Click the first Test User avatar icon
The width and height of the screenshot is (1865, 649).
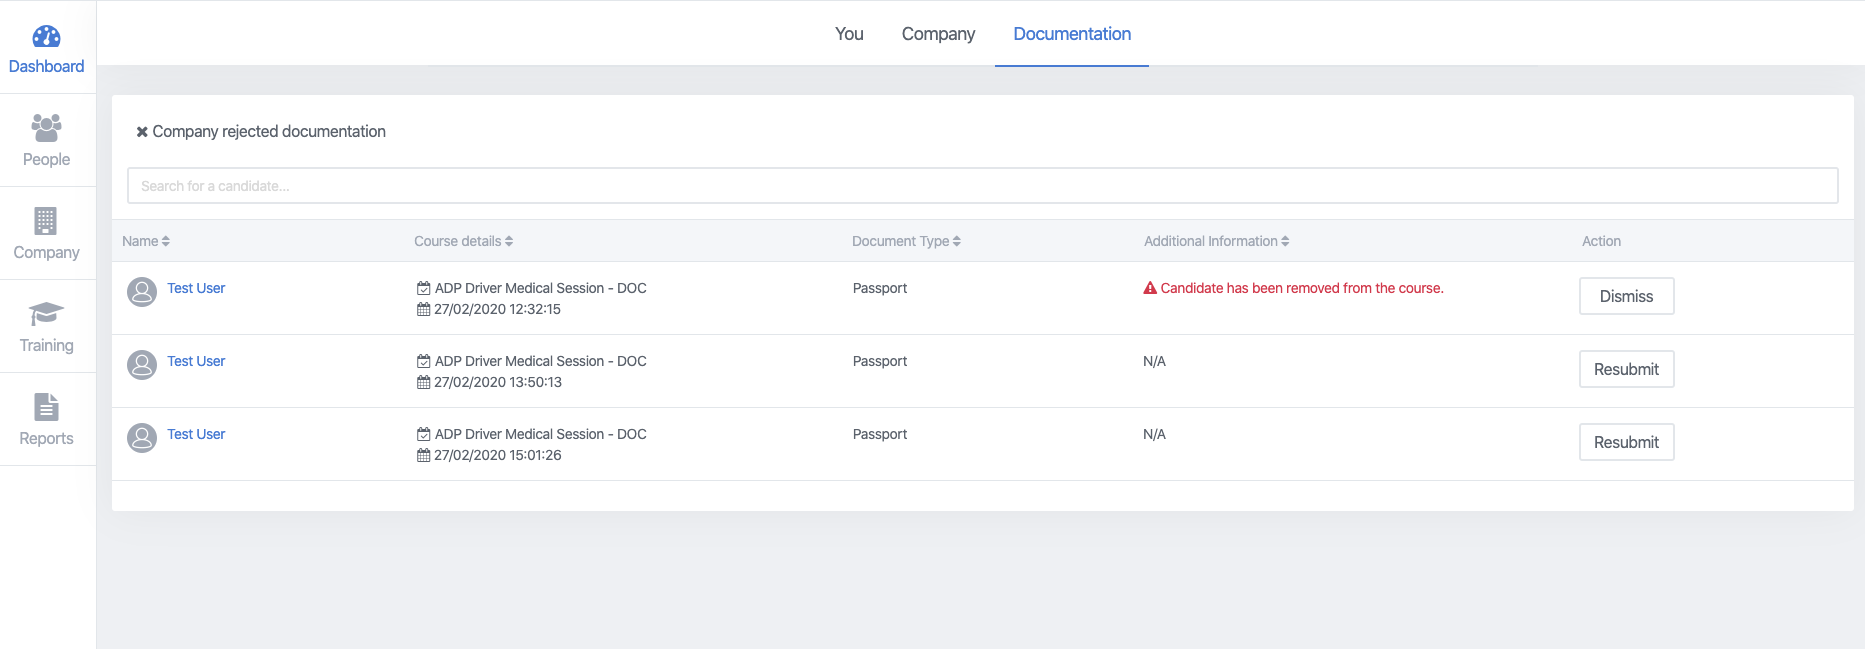click(x=142, y=292)
